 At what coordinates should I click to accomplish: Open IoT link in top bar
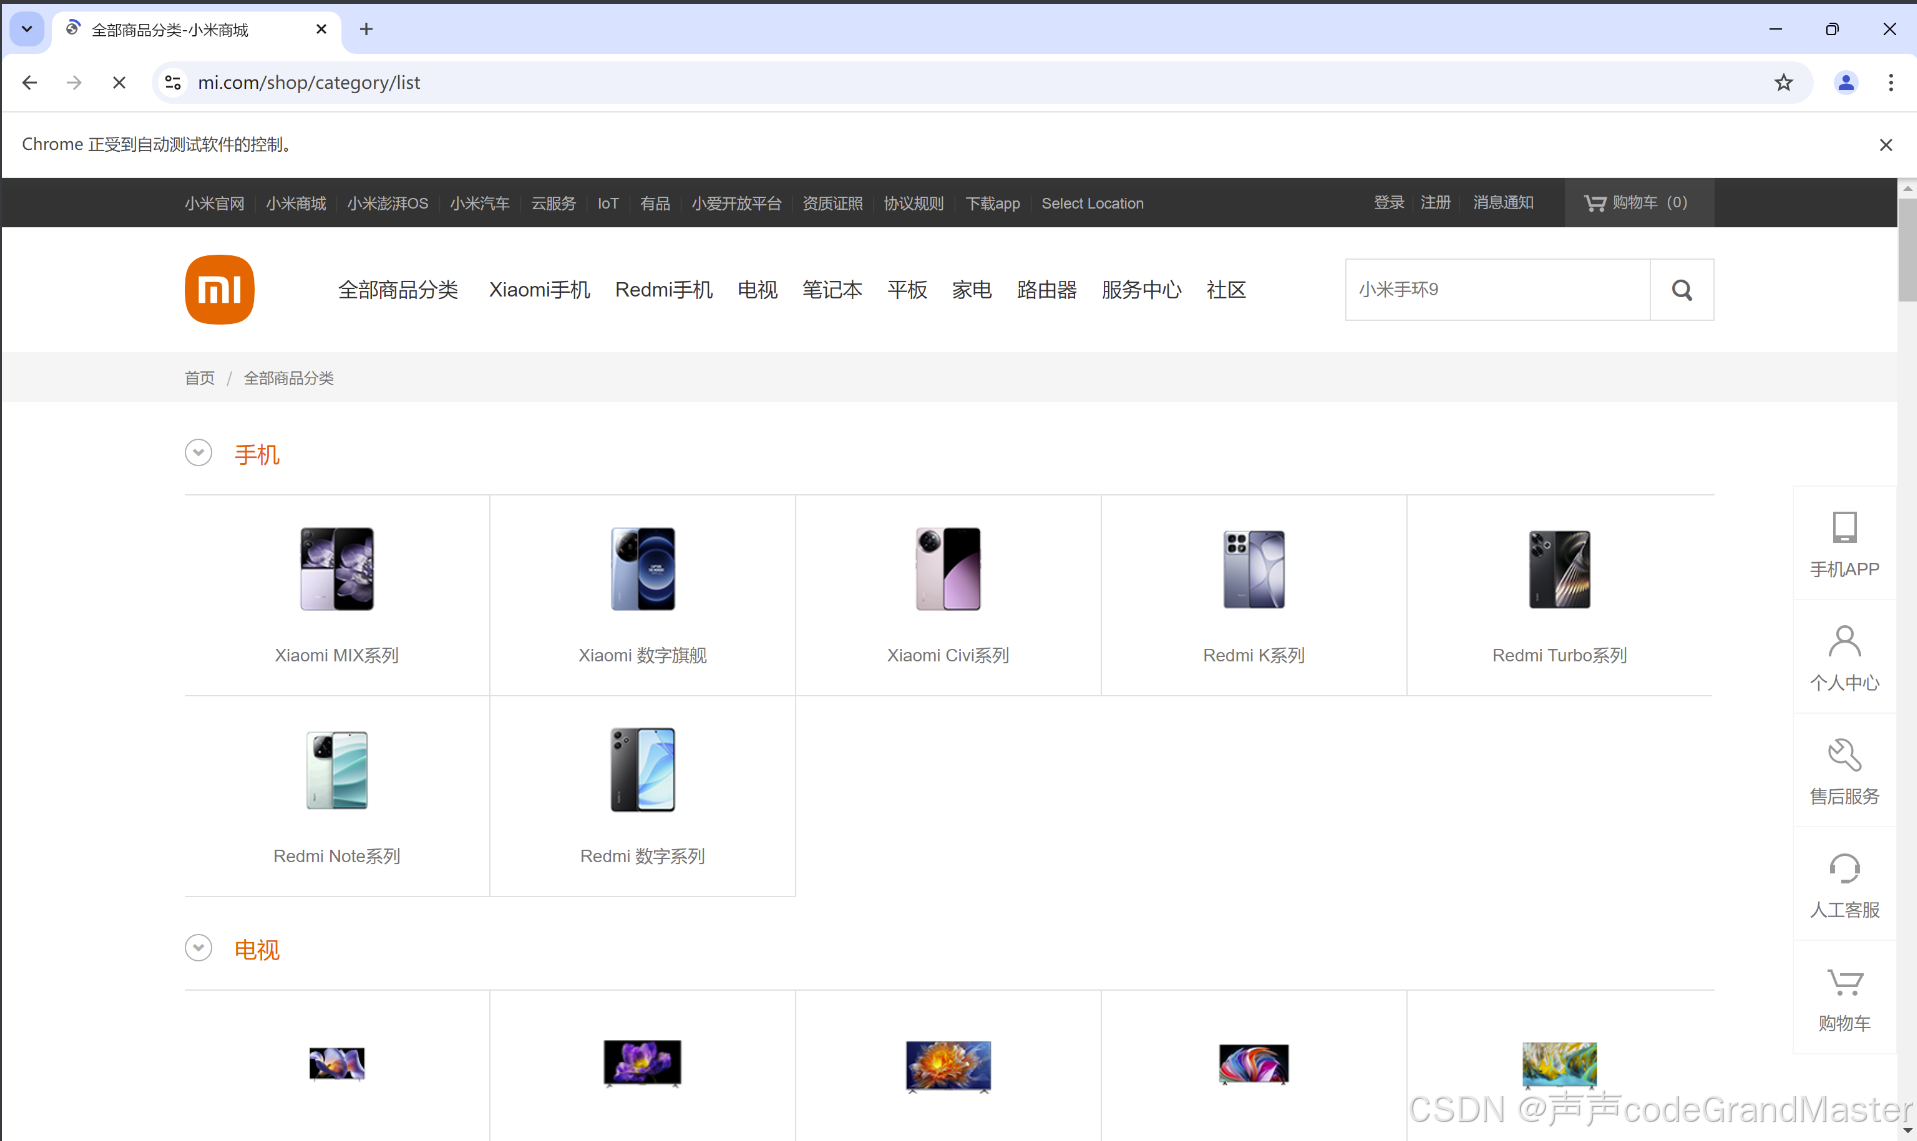tap(608, 203)
